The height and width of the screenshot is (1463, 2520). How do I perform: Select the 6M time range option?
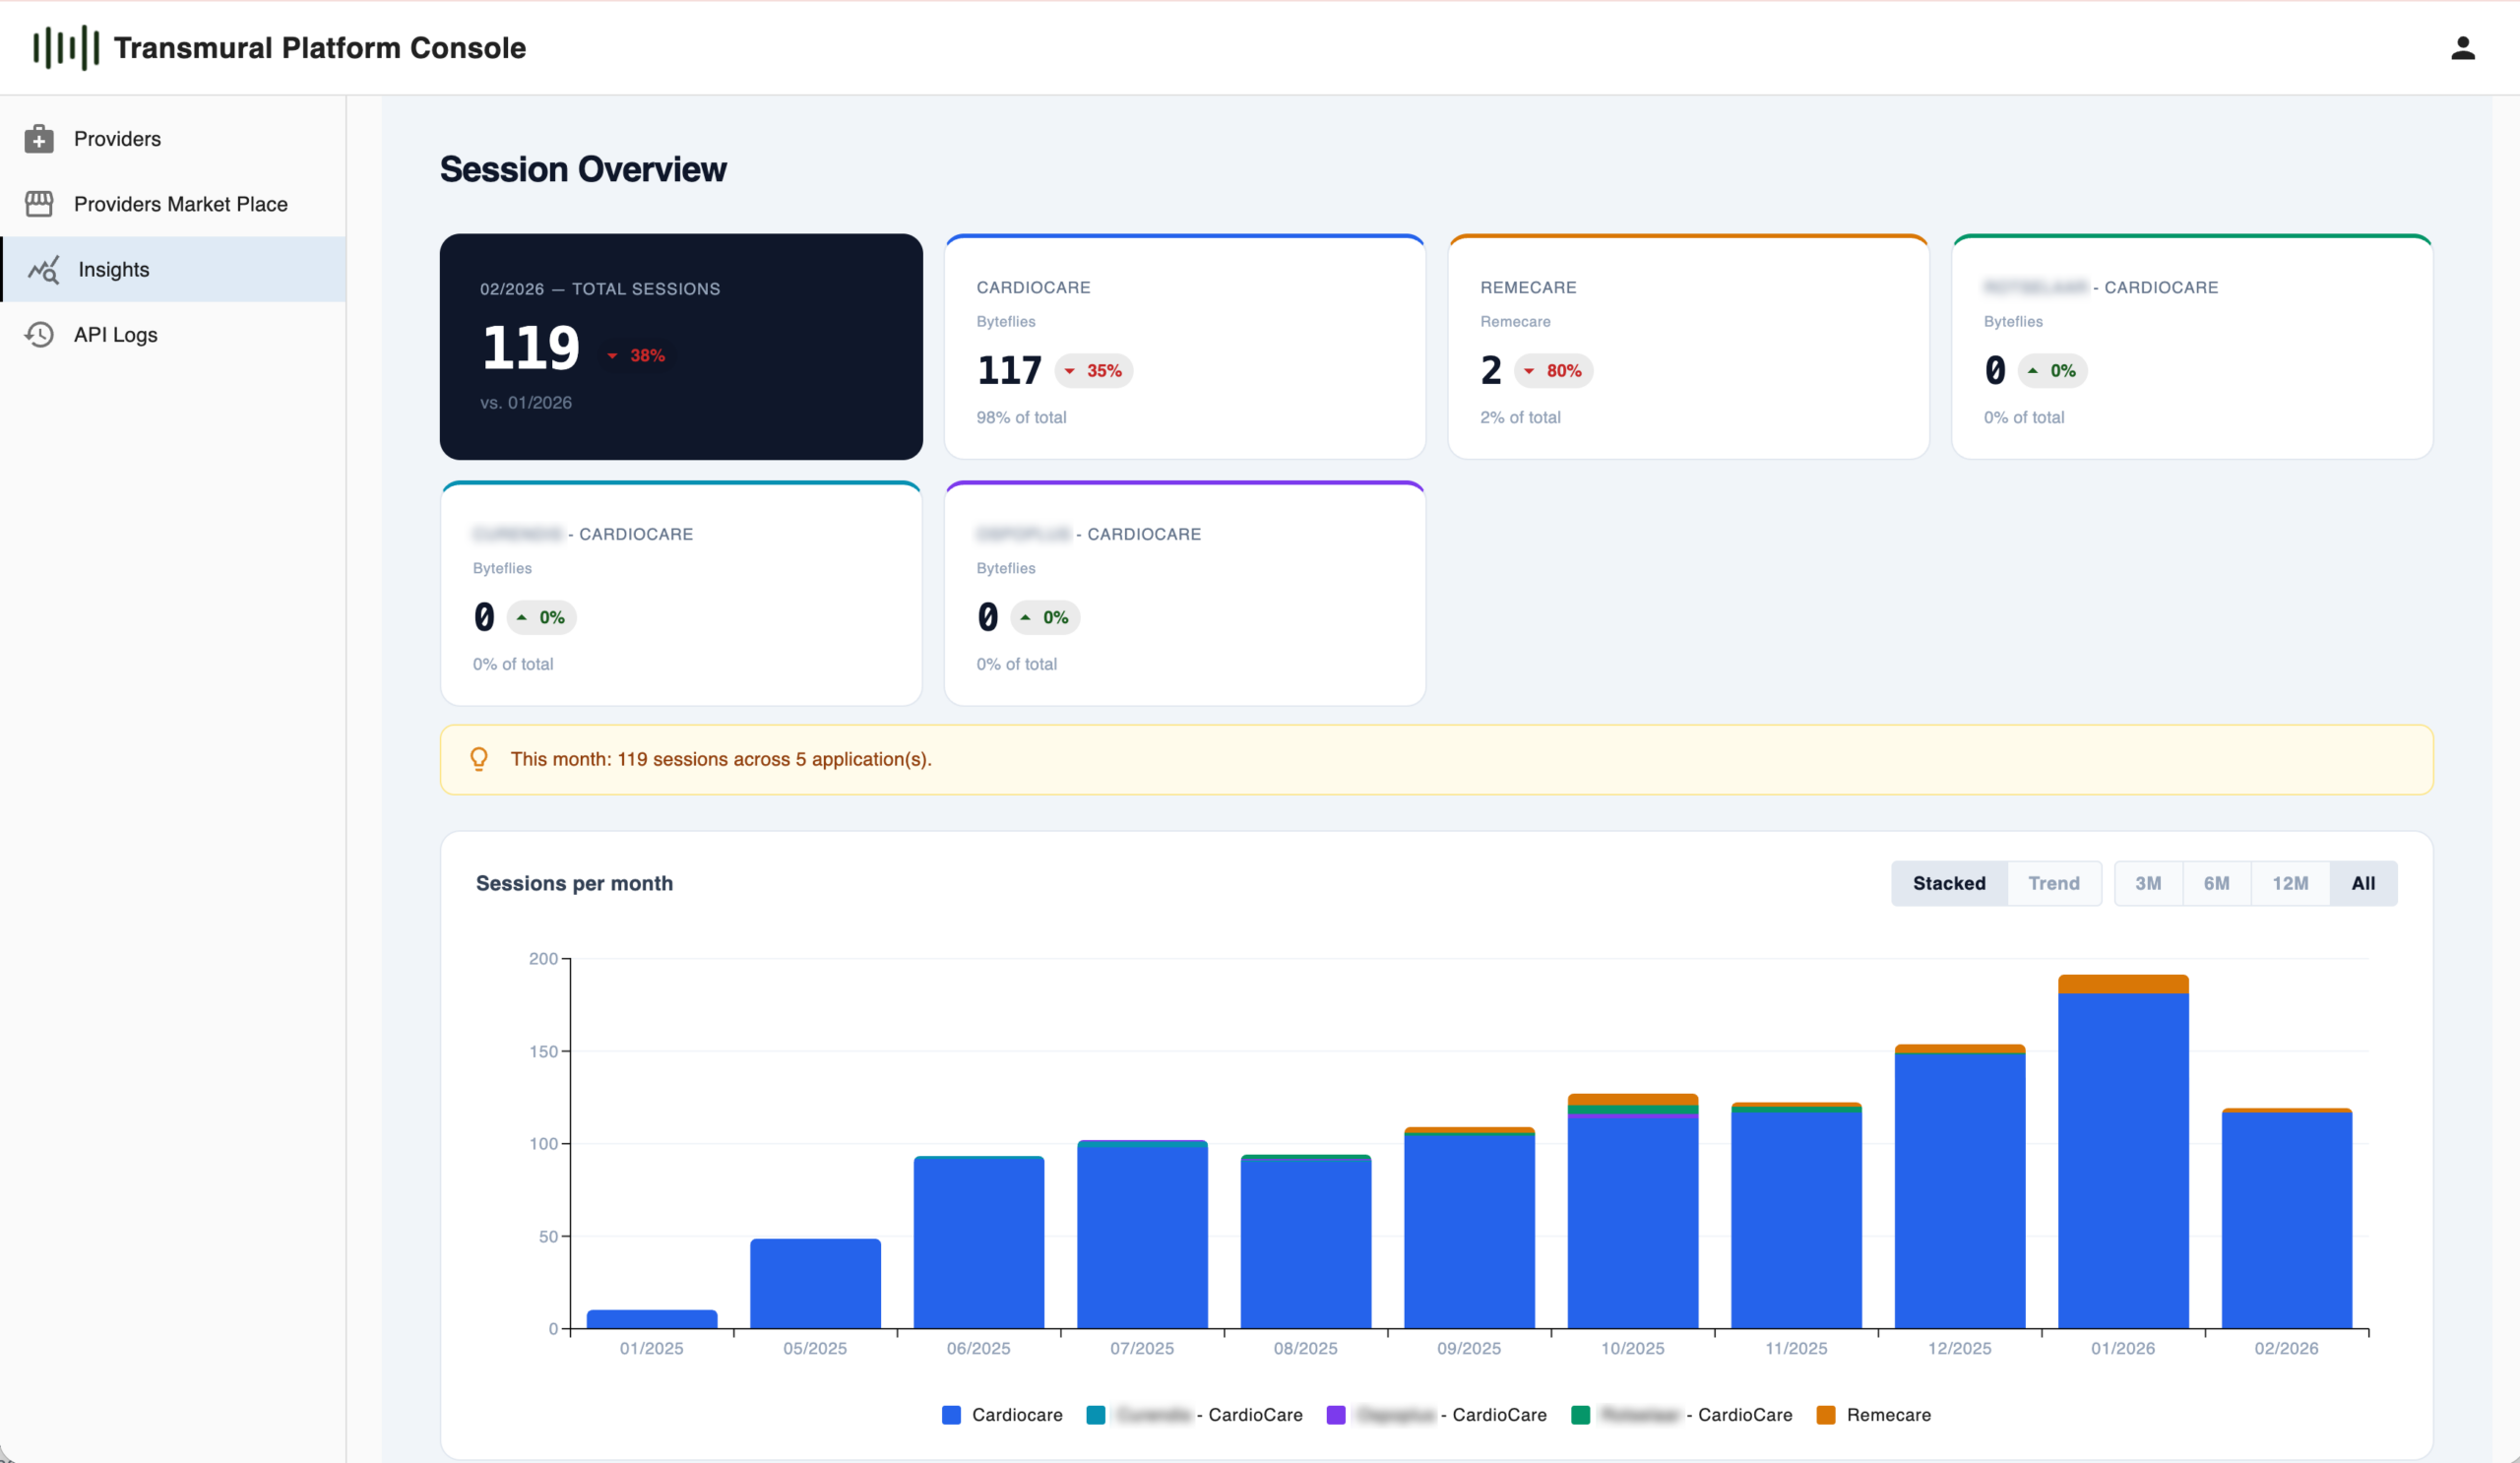2217,883
